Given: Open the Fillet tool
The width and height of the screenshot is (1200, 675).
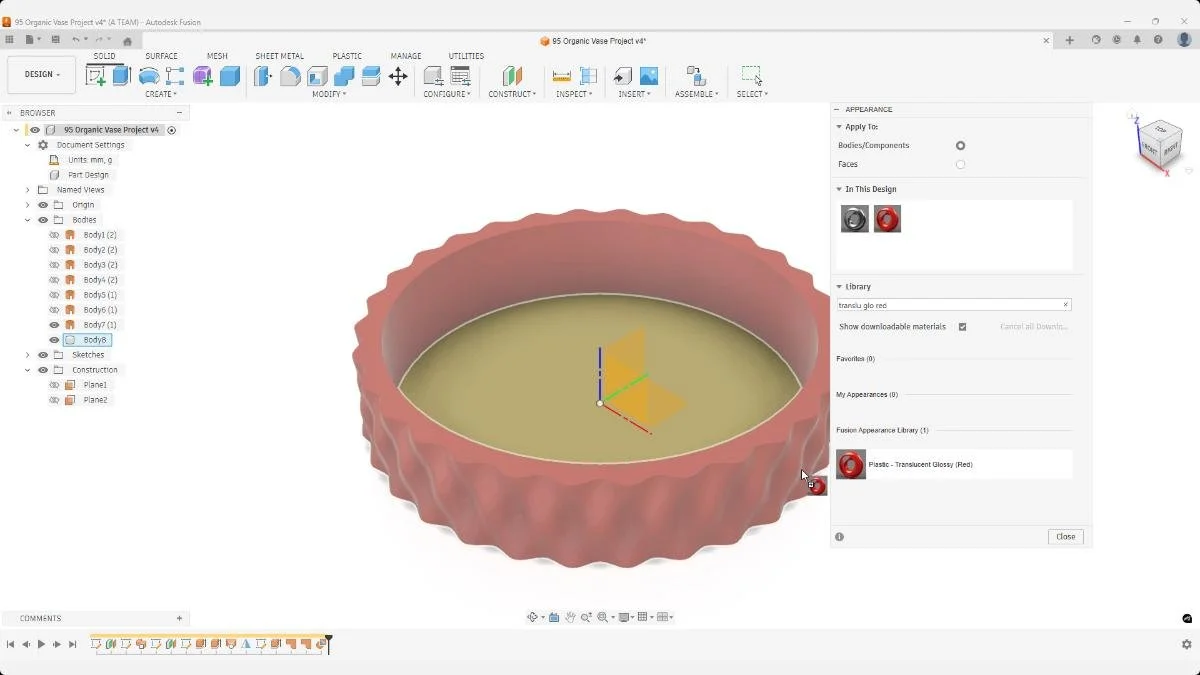Looking at the screenshot, I should (290, 76).
